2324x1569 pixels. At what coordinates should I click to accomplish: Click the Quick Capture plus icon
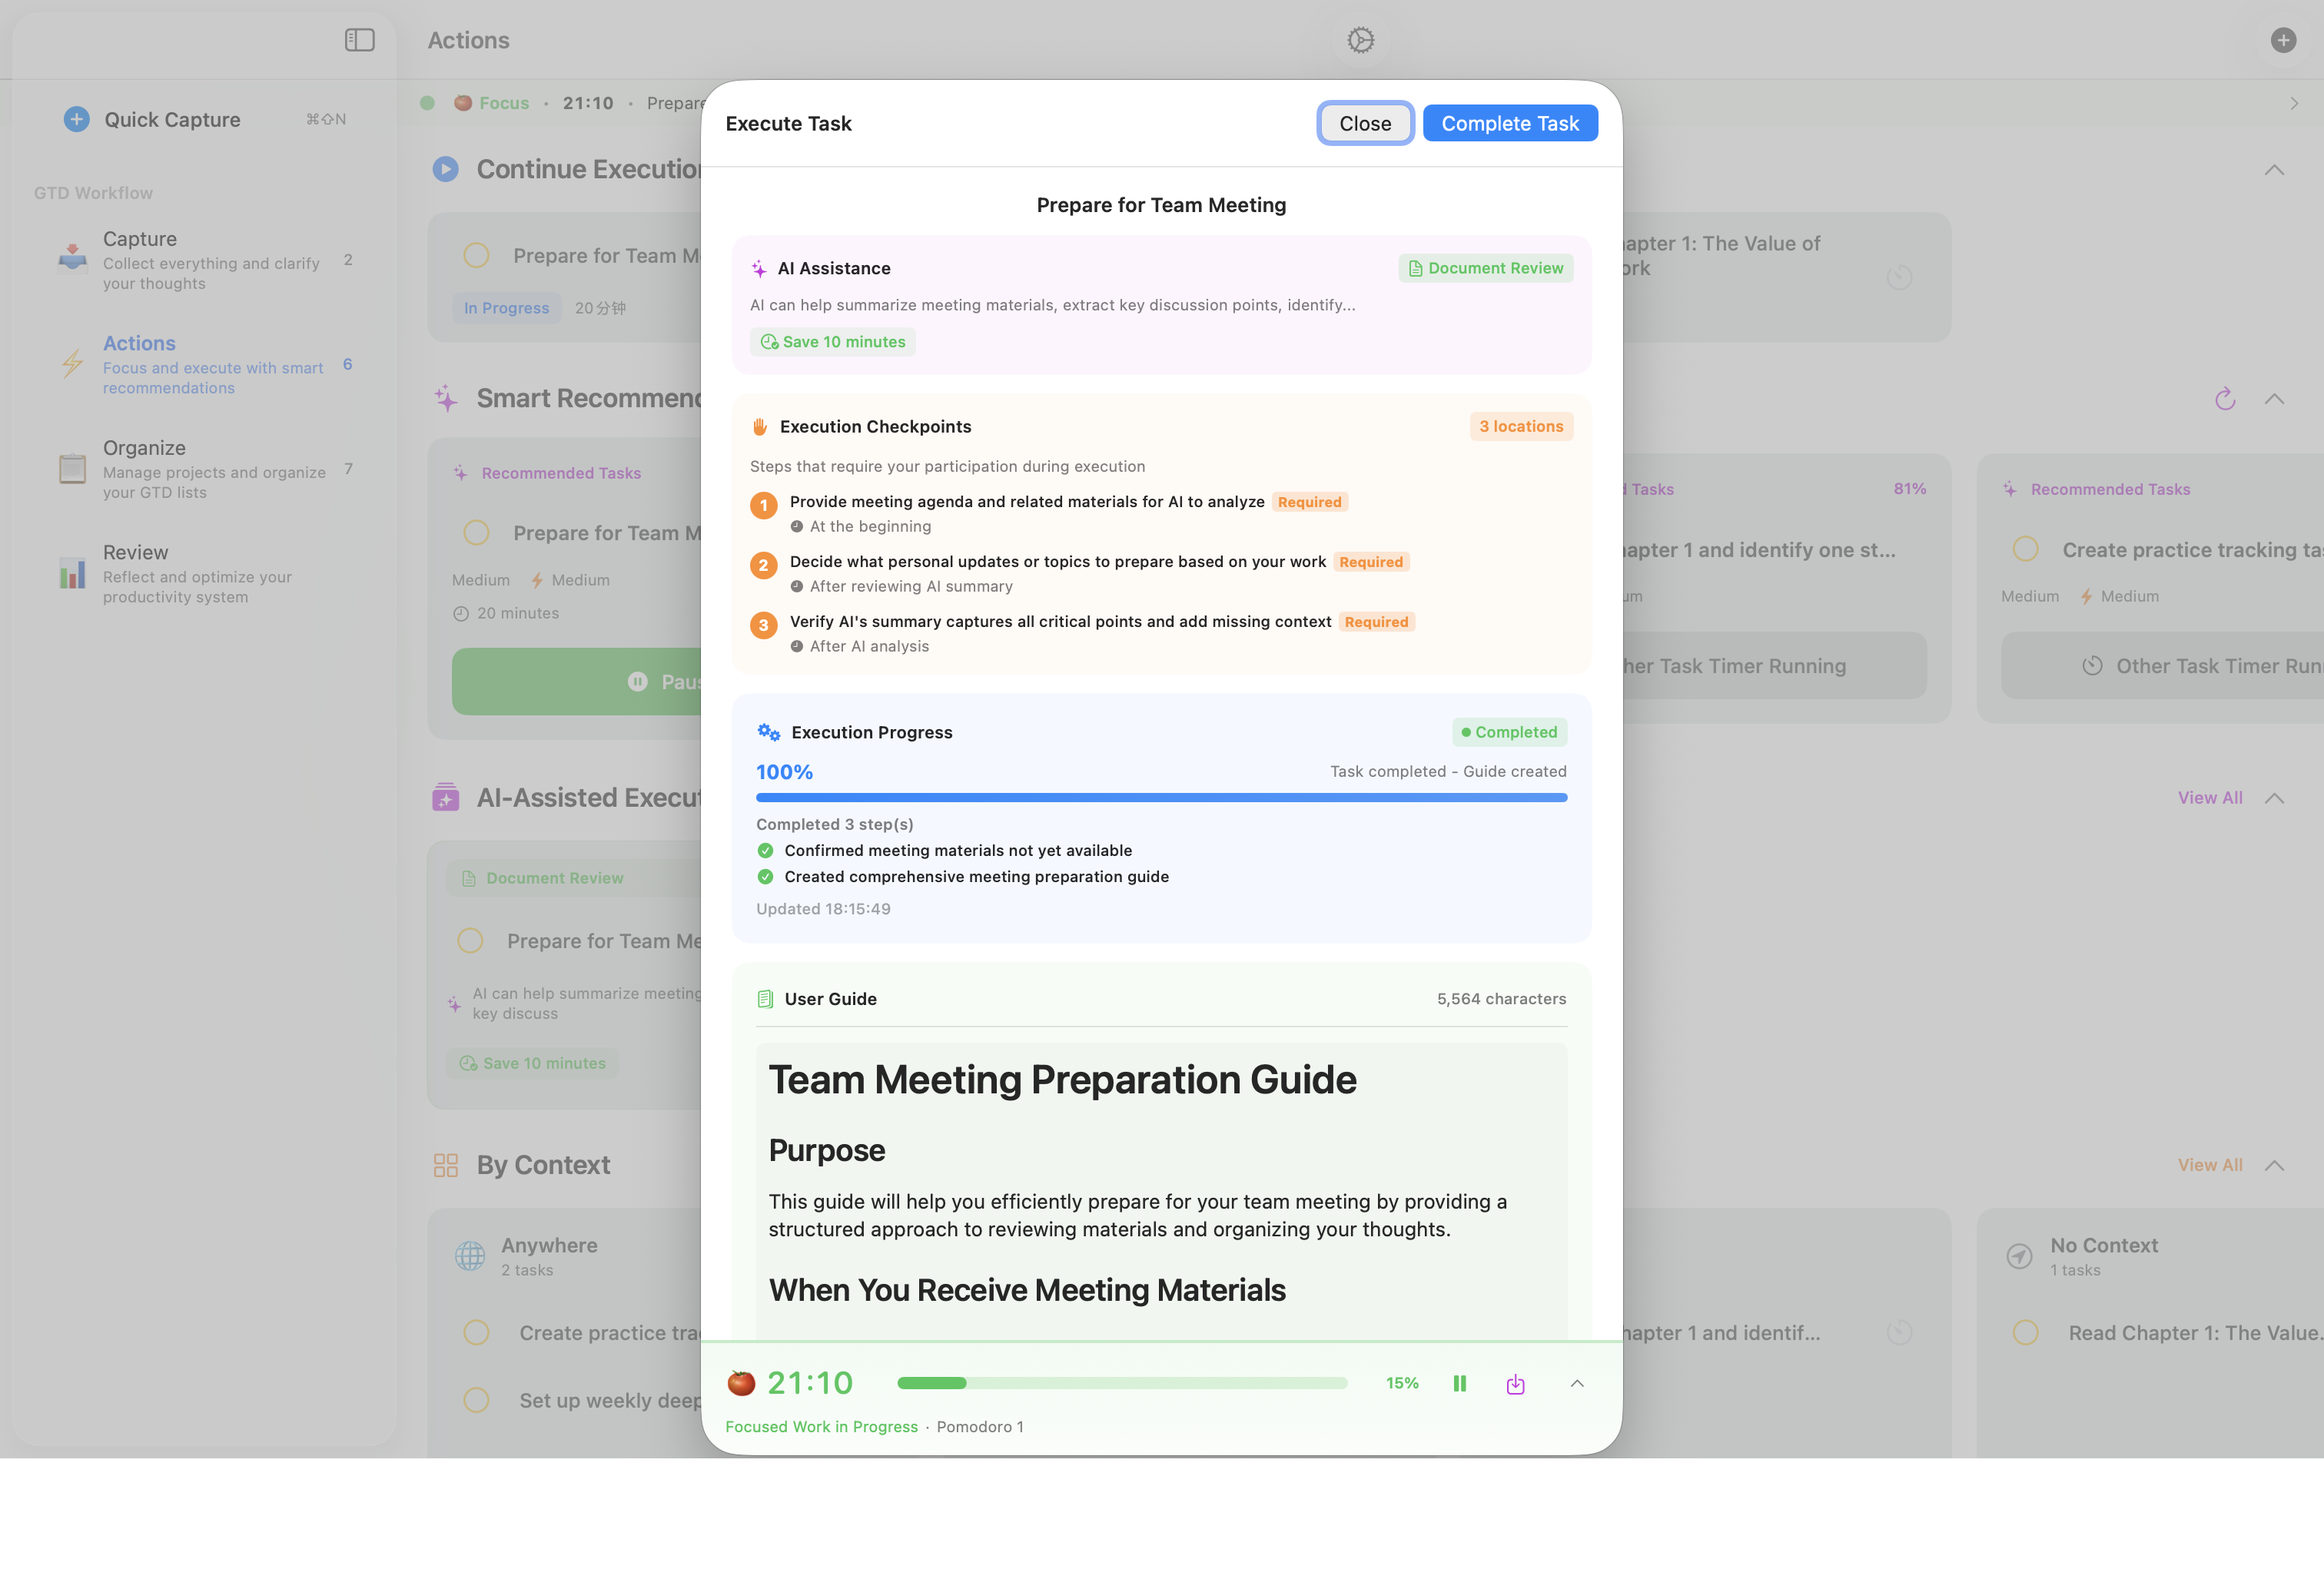(76, 119)
